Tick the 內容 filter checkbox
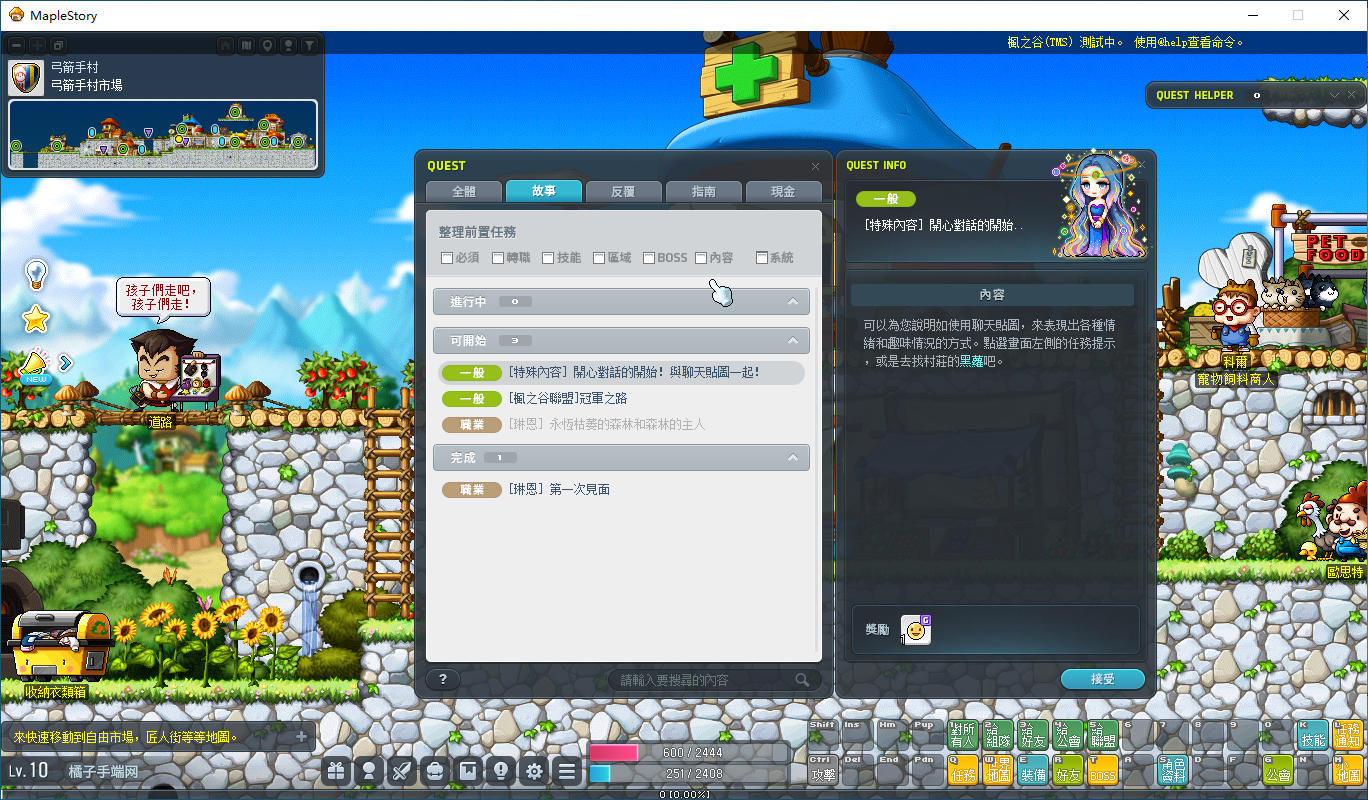The width and height of the screenshot is (1368, 800). (x=701, y=258)
